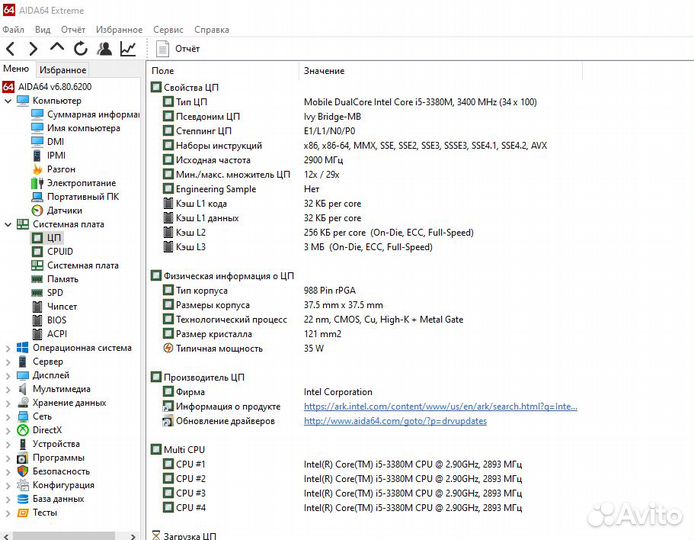
Task: Click the Отчёт report toolbar button
Action: tap(178, 49)
